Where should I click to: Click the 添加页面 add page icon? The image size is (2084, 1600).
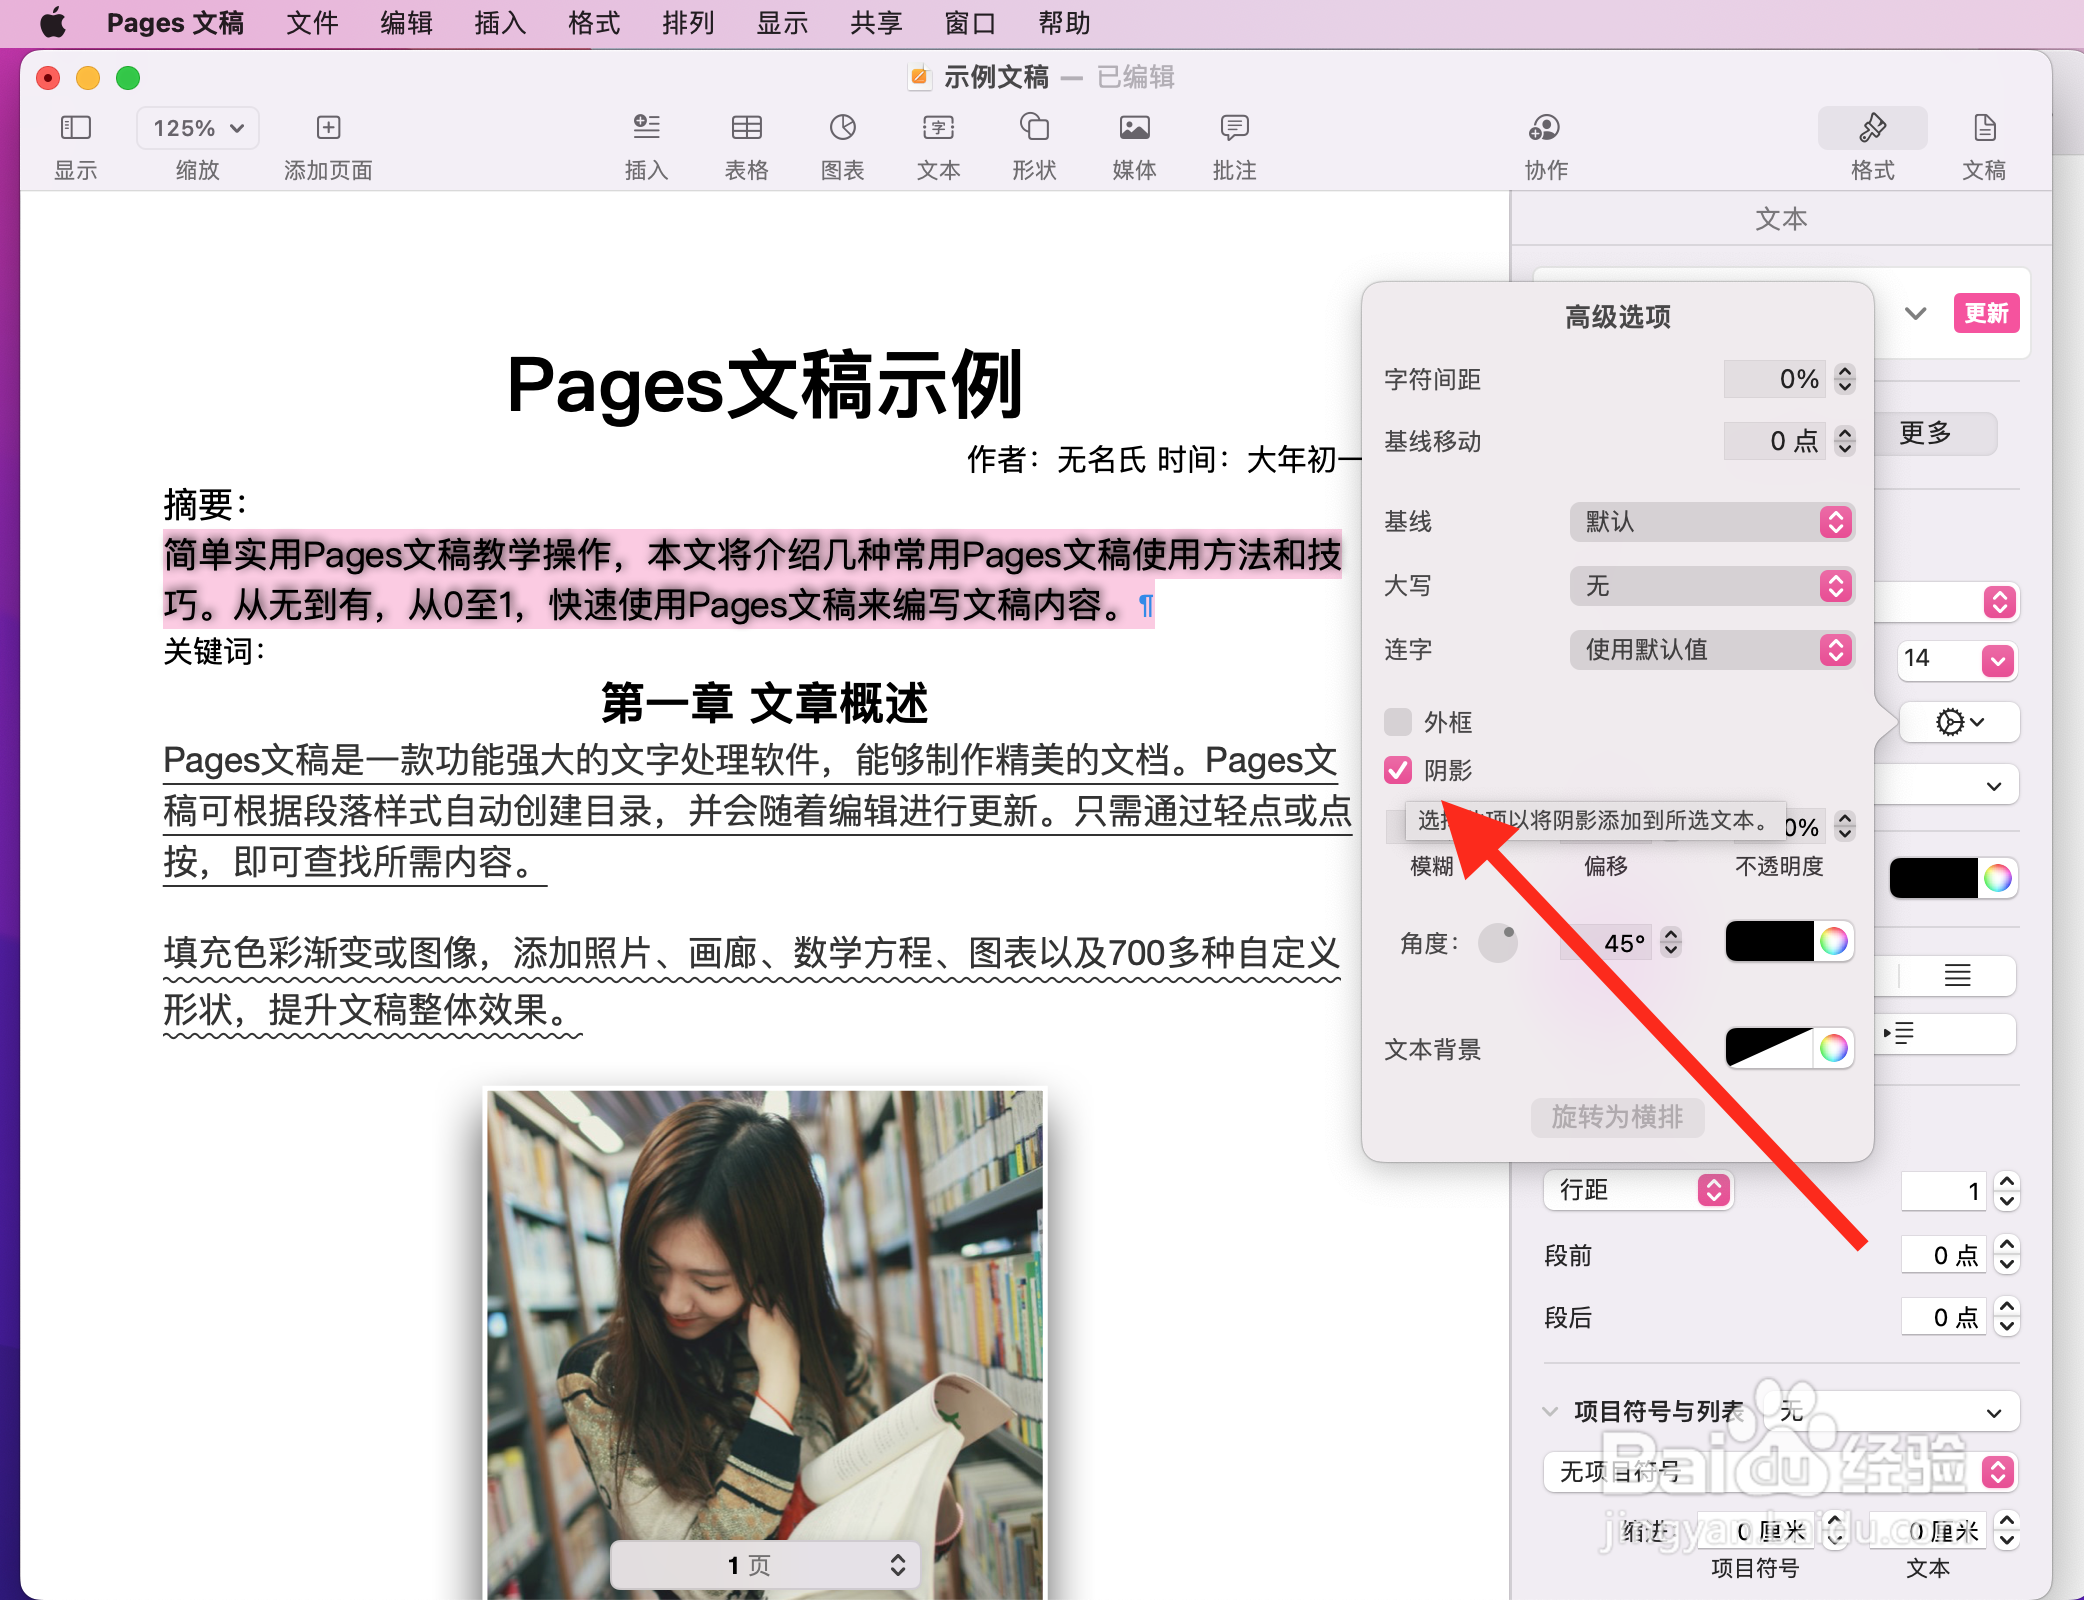pos(328,128)
